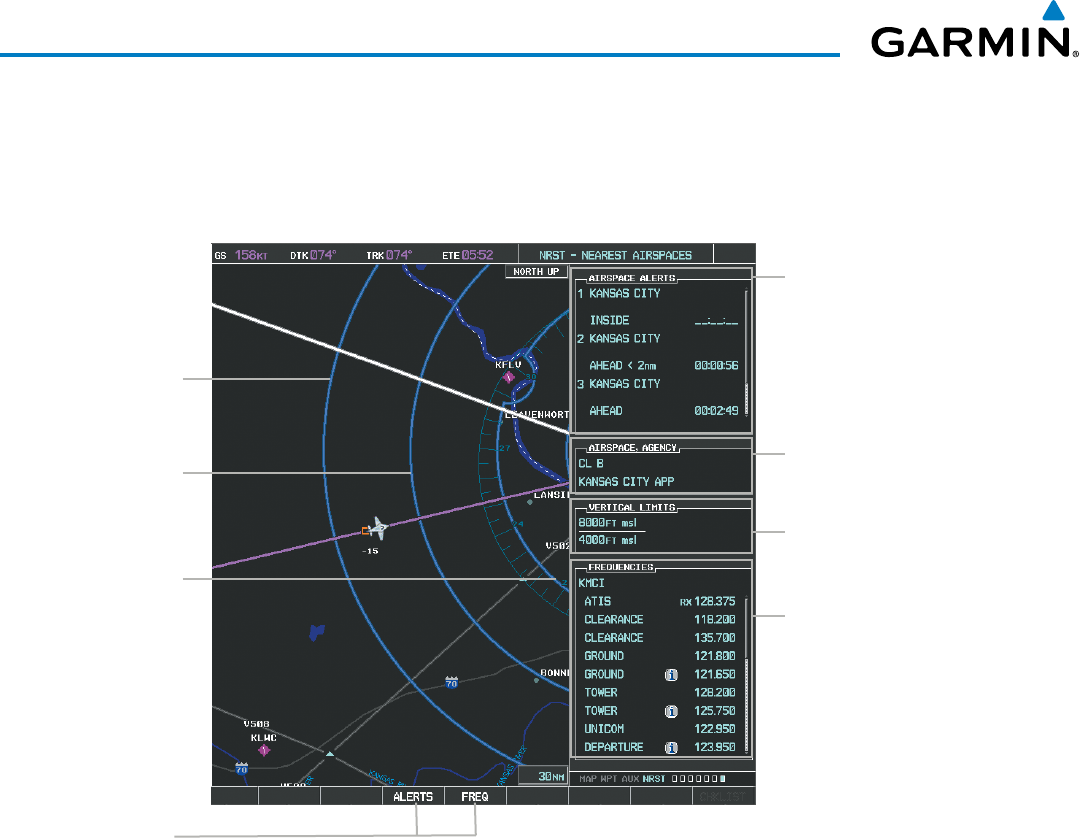Select the UNICOM 122.950 frequency
The width and height of the screenshot is (1080, 838).
659,729
